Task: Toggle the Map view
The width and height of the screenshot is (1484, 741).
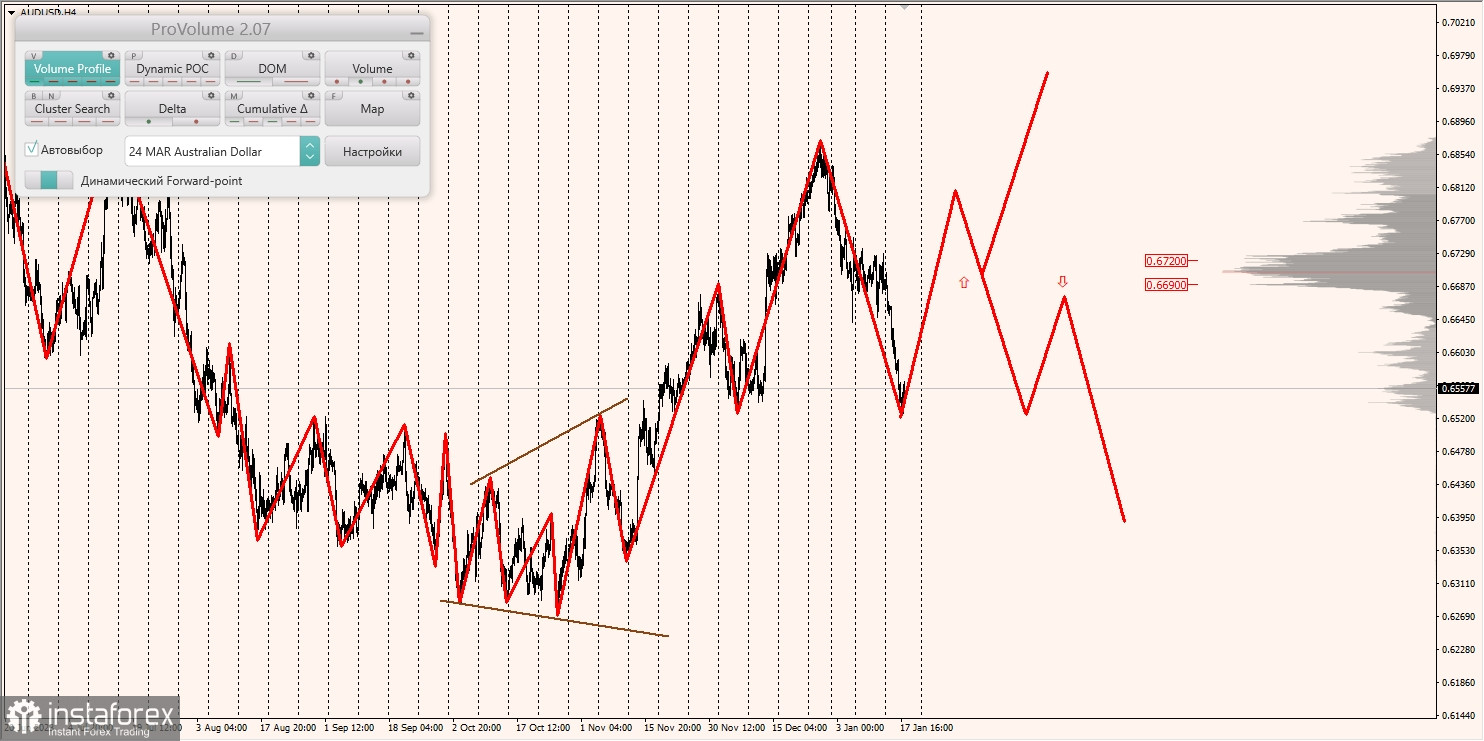Action: pos(372,108)
